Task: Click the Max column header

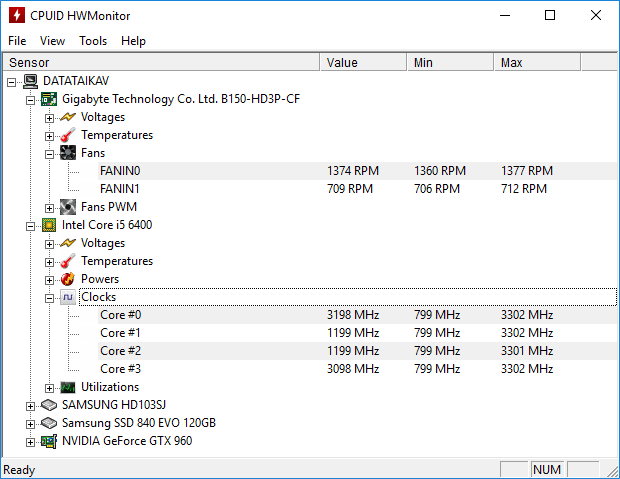Action: (x=537, y=62)
